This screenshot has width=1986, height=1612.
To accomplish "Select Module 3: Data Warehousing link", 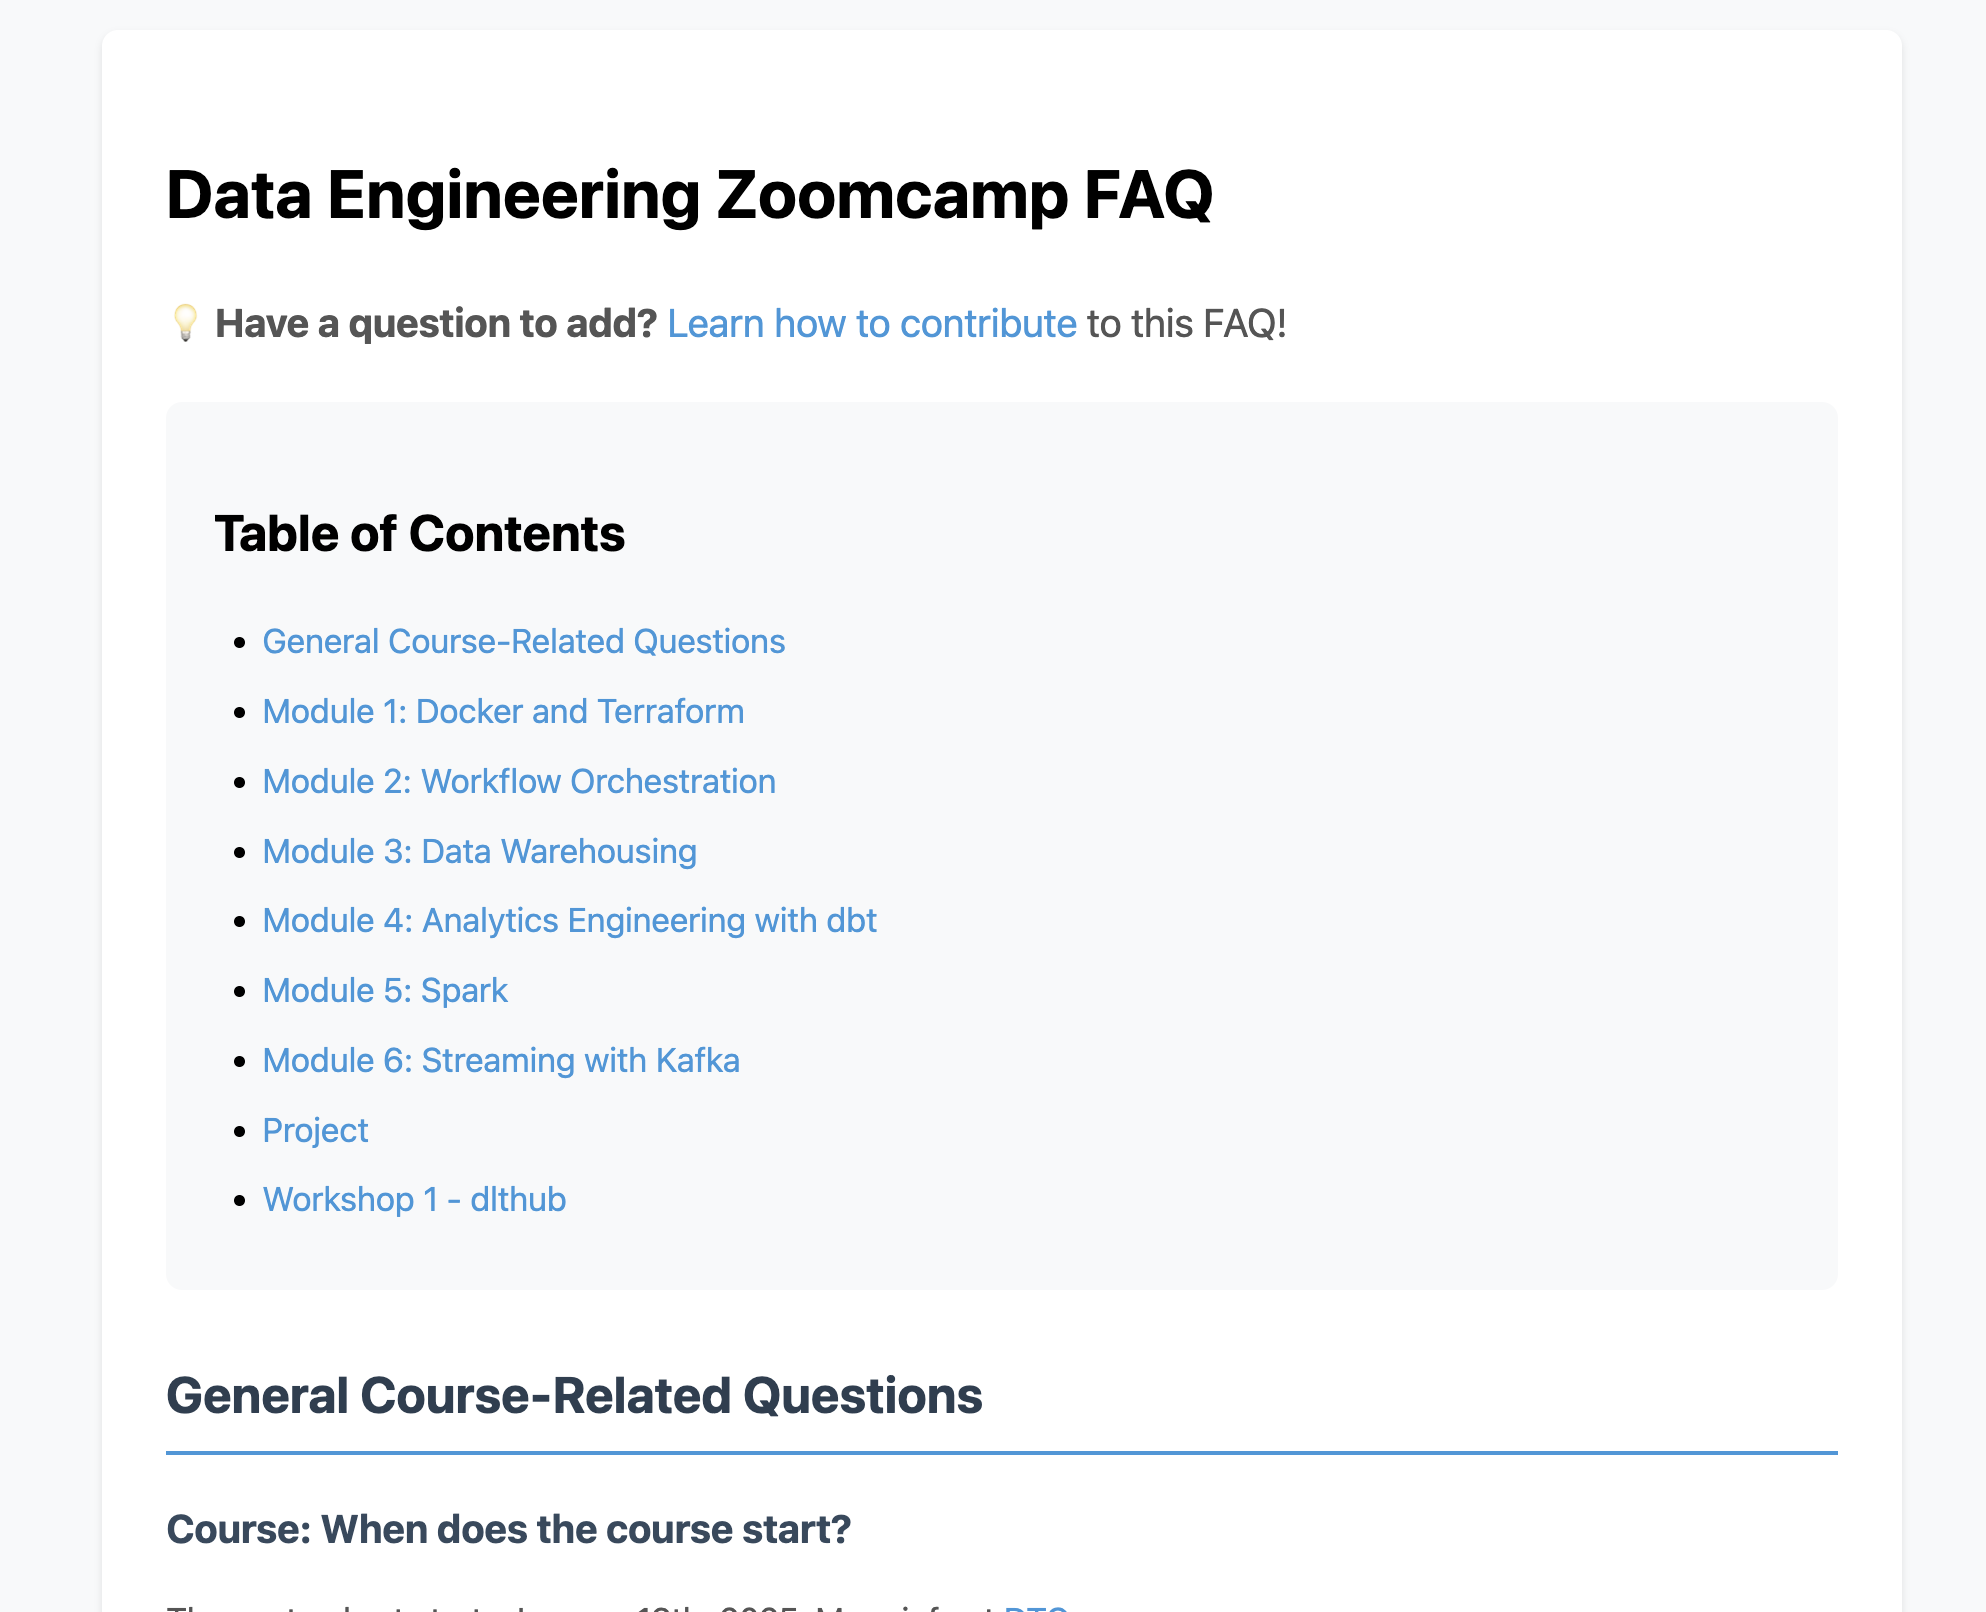I will pos(479,851).
